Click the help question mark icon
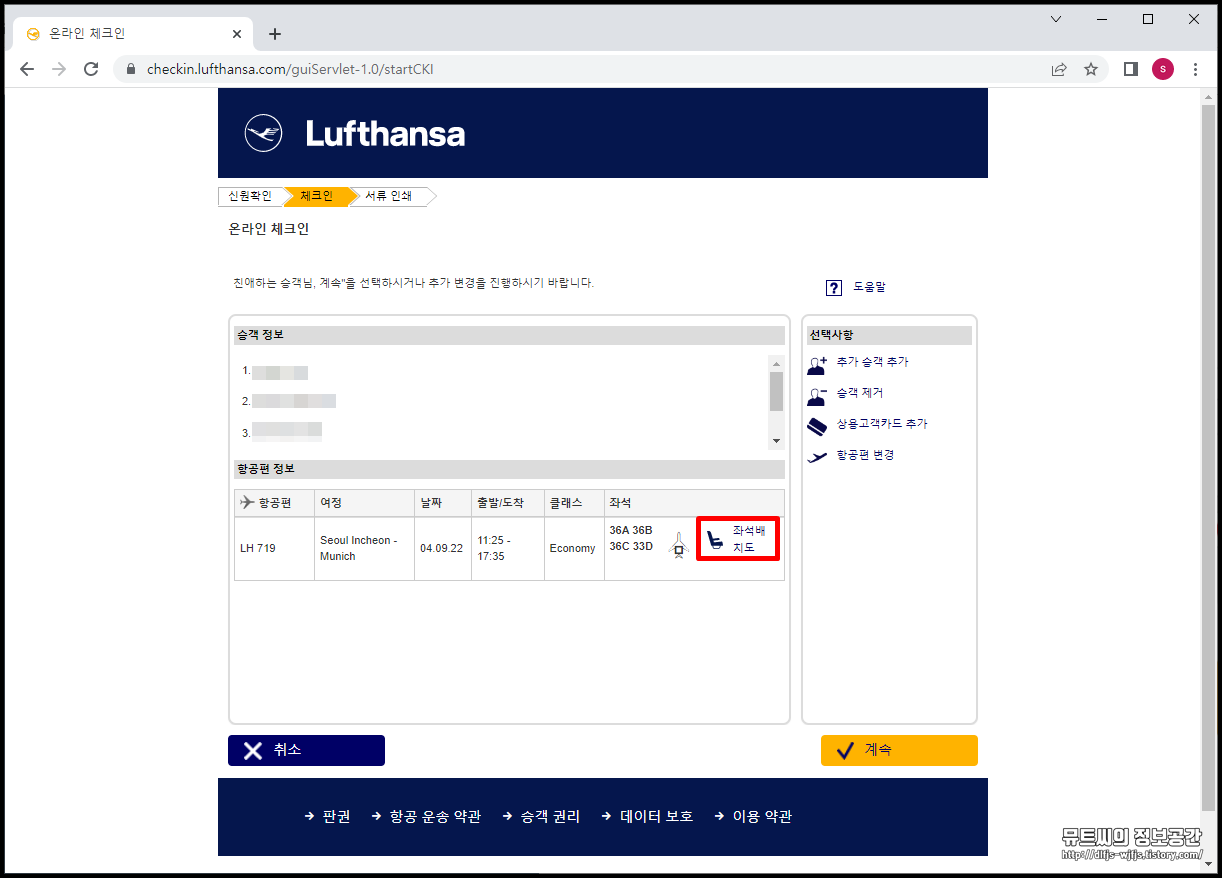Image resolution: width=1222 pixels, height=878 pixels. (x=834, y=288)
